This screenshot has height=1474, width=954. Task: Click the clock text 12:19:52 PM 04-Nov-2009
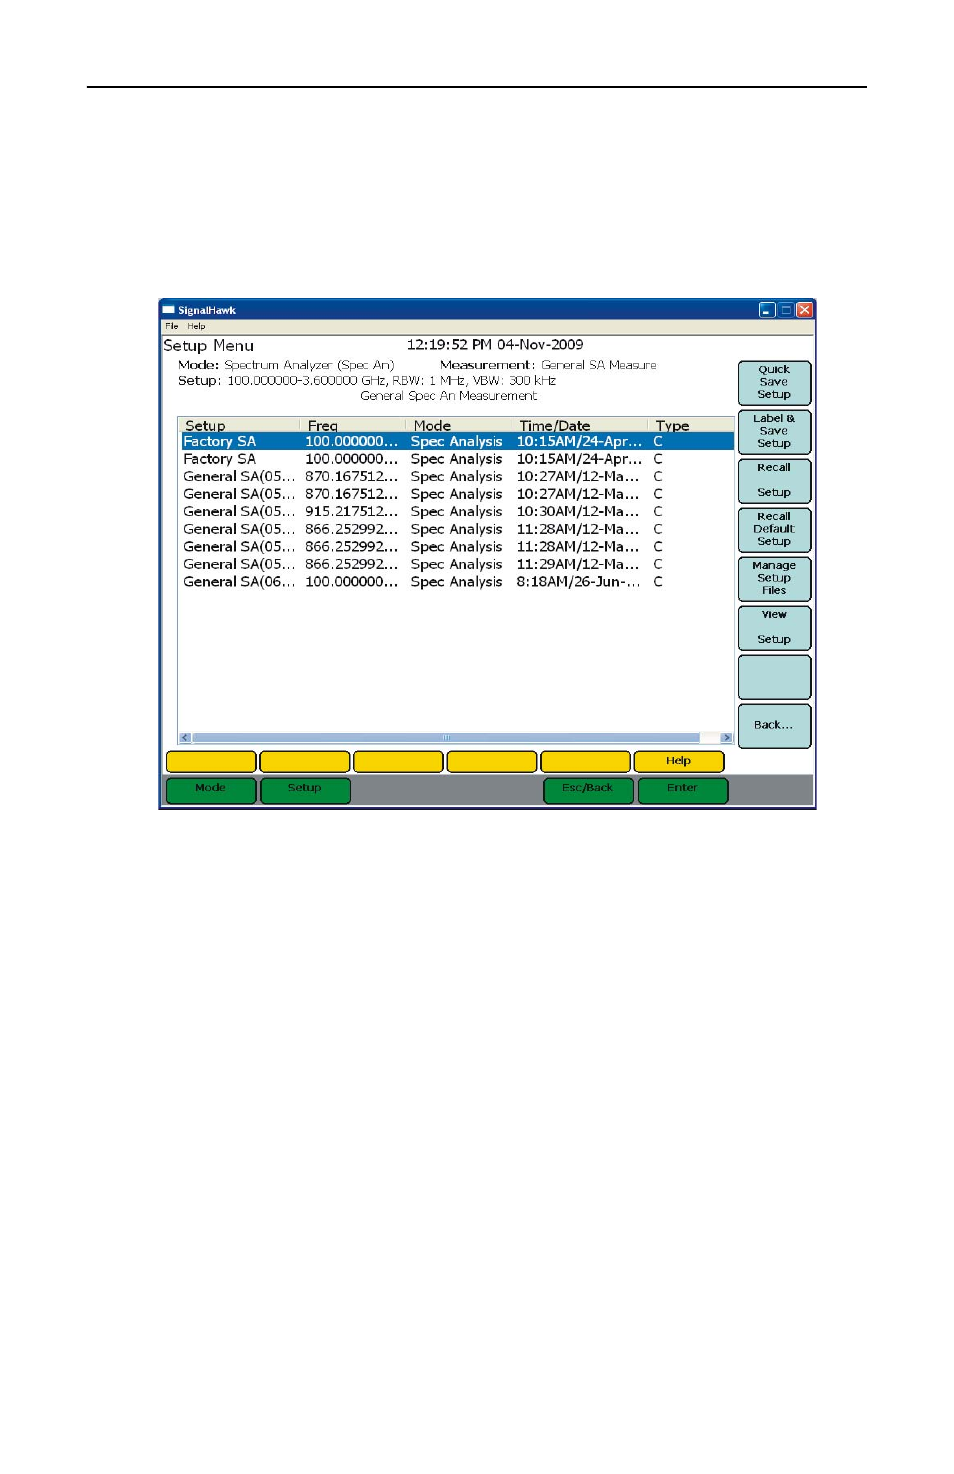click(x=495, y=345)
